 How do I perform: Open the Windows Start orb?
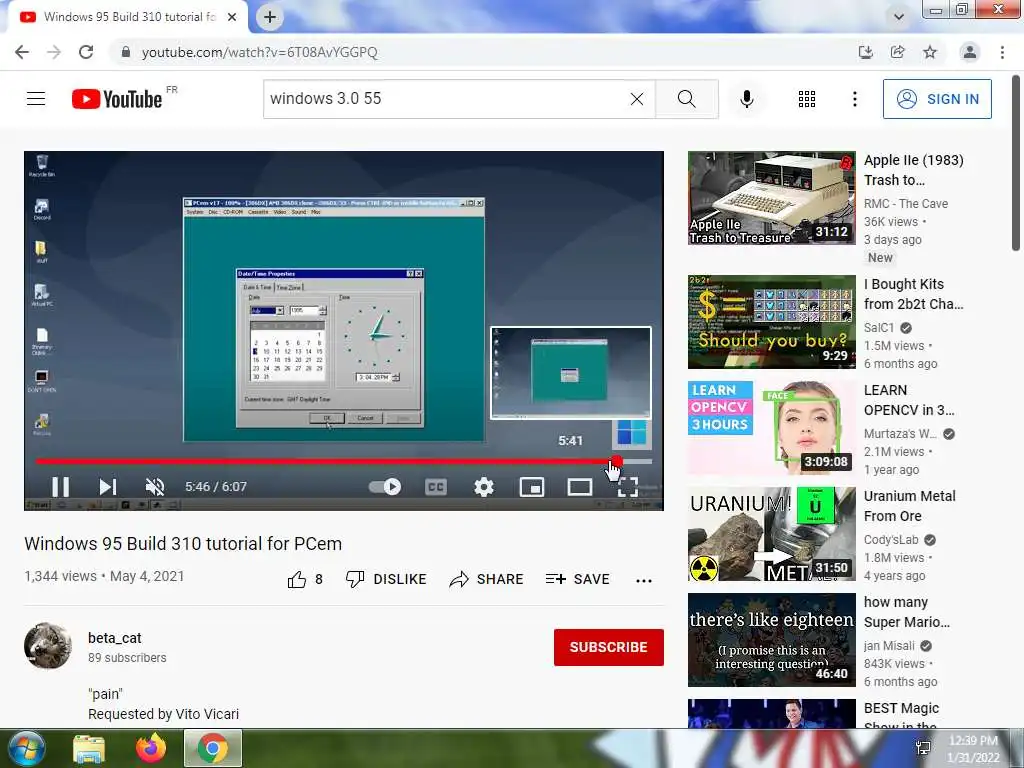(x=27, y=748)
